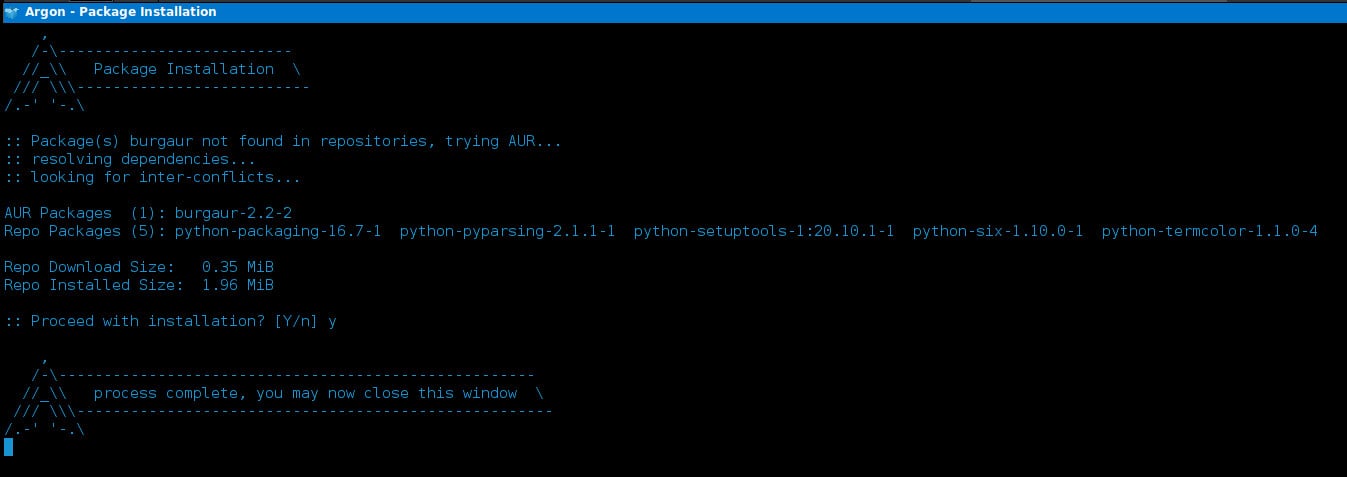Click the terminal cursor block at the bottom

(x=8, y=446)
